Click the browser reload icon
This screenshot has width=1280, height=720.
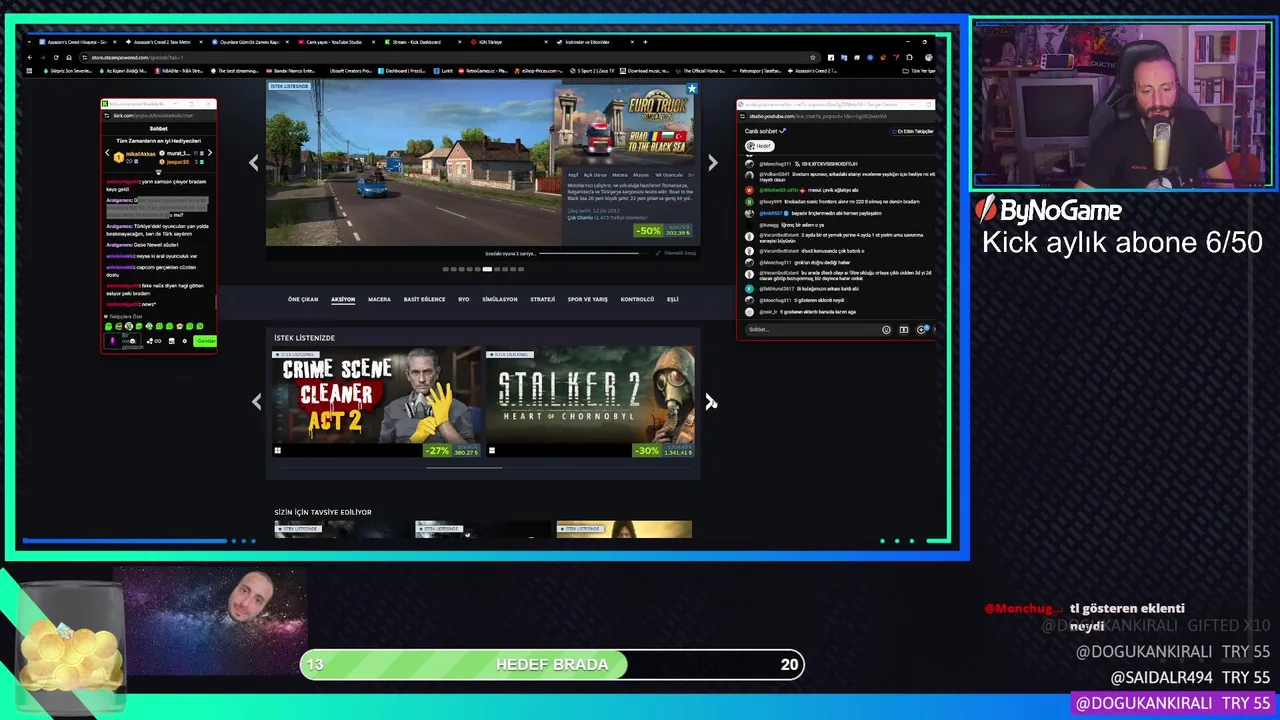click(56, 57)
